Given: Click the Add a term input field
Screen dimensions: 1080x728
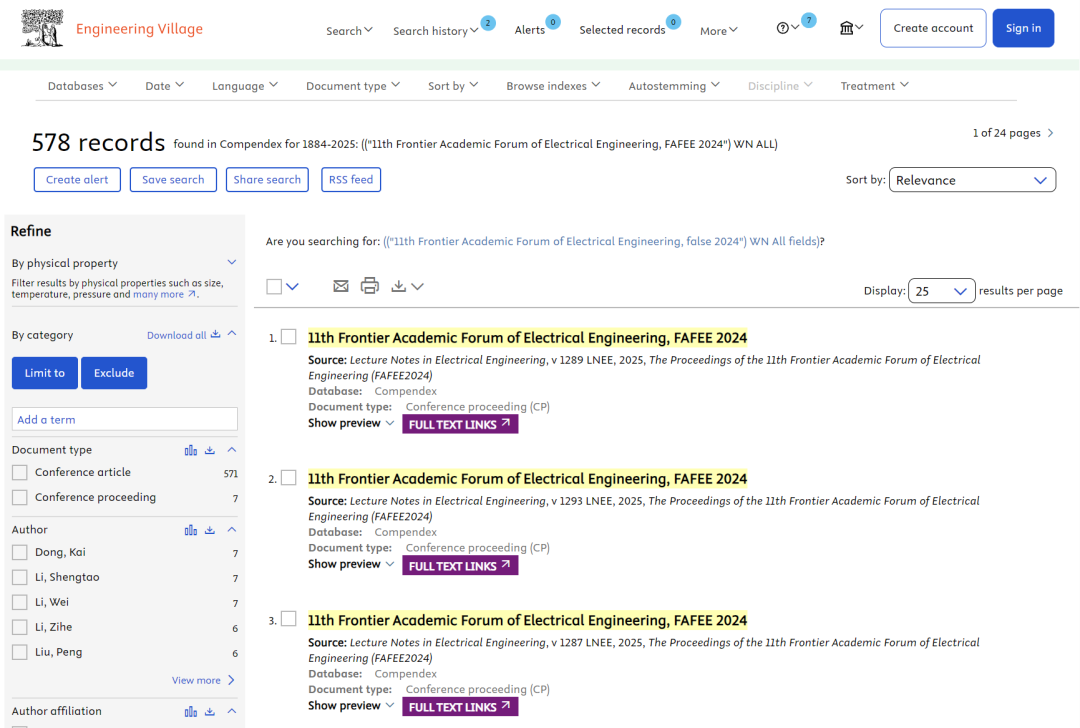Looking at the screenshot, I should click(125, 419).
